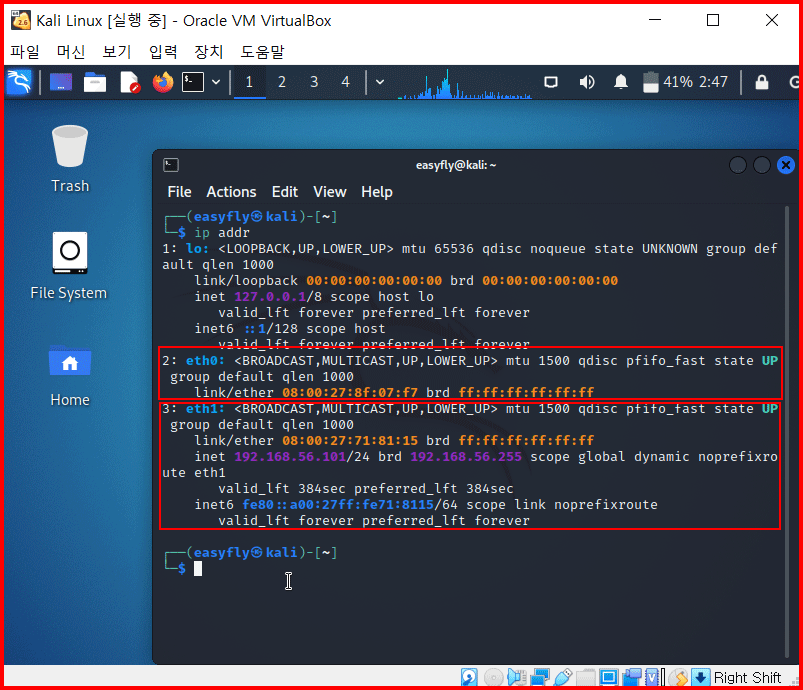Click the audio status icon in VirtualBox
Viewport: 803px width, 690px height.
[x=517, y=677]
